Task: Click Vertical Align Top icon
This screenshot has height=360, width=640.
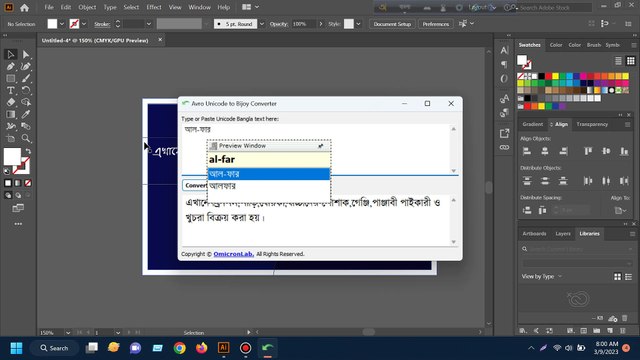Action: click(588, 151)
